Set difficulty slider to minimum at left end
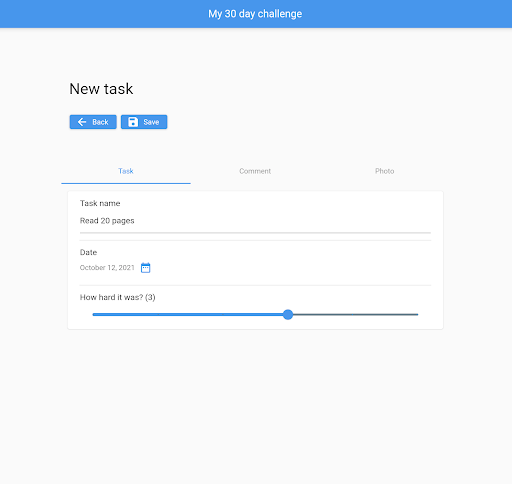 click(x=93, y=314)
